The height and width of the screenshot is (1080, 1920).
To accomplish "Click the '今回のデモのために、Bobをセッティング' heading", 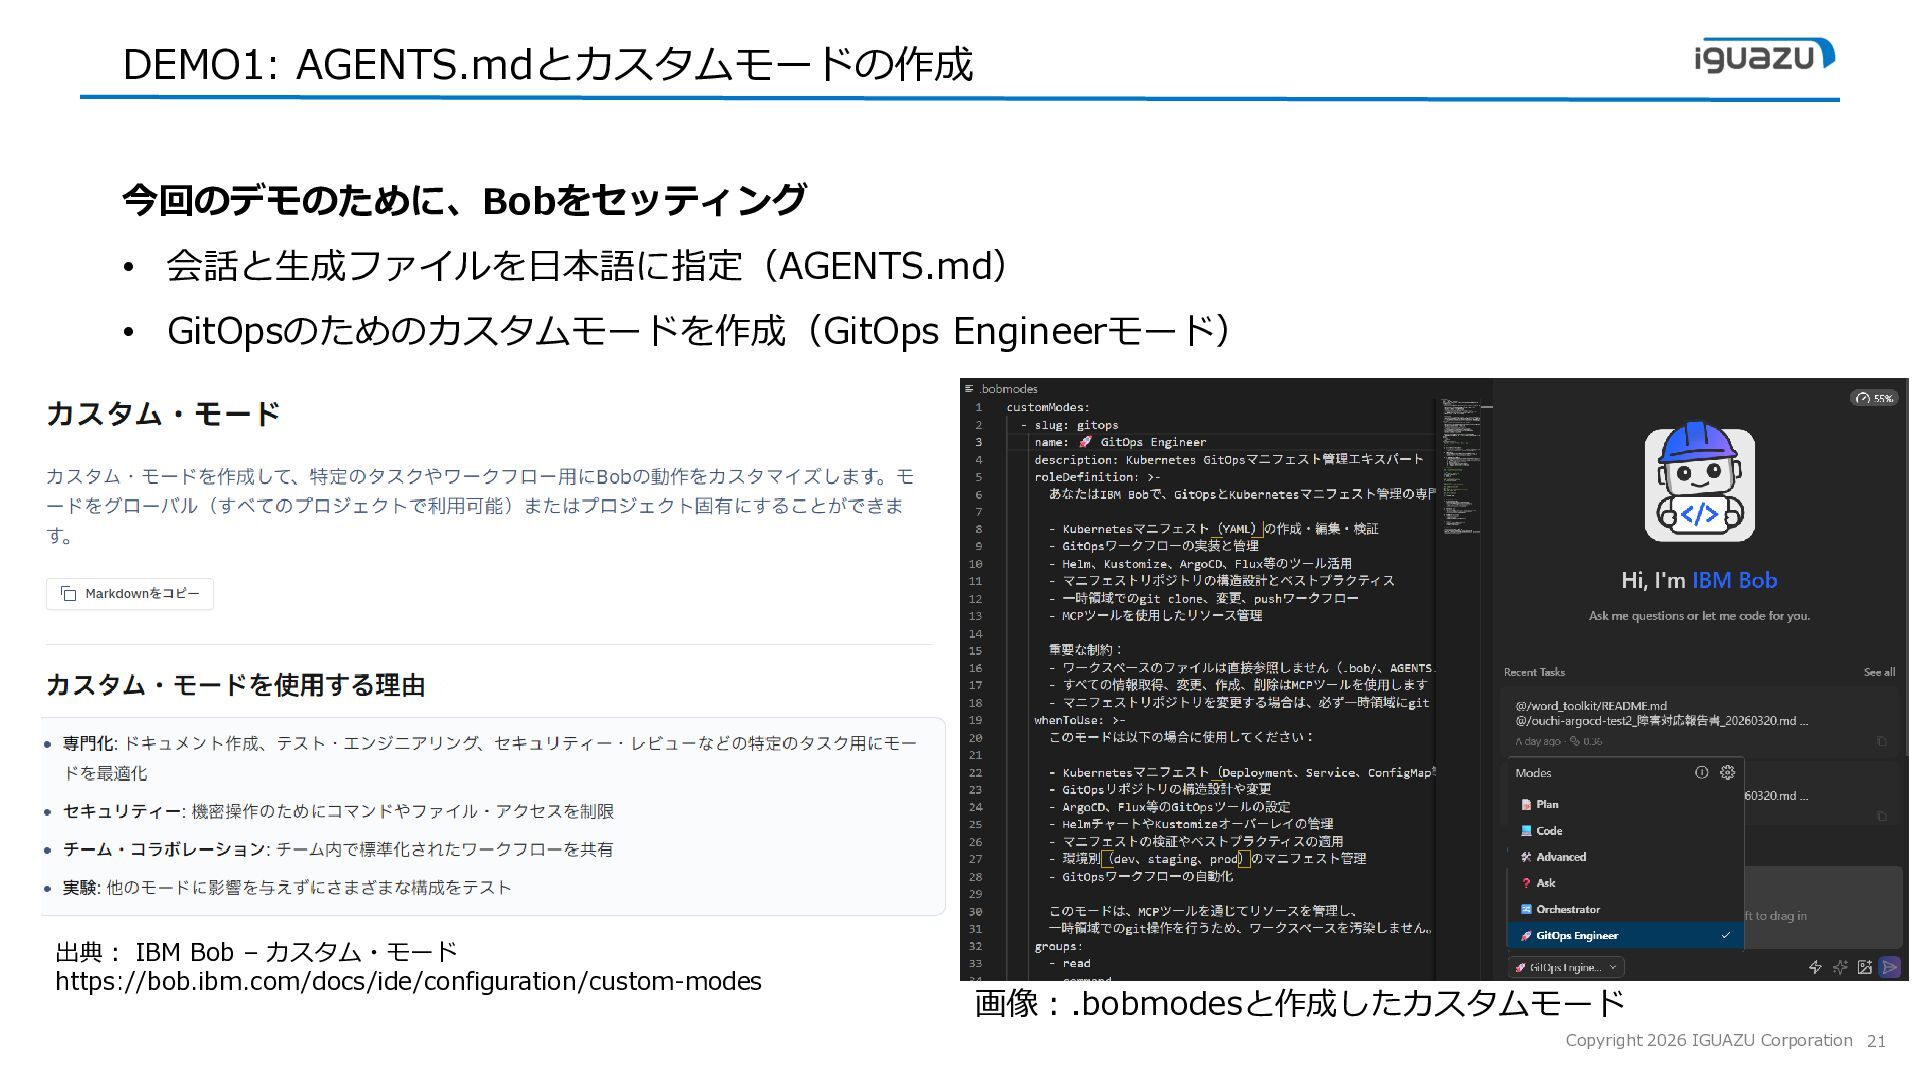I will coord(464,200).
